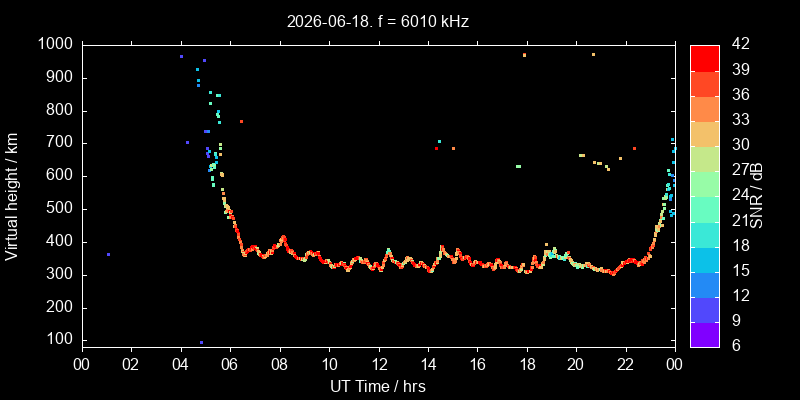
Task: Click the 20 tick label on time axis
Action: (x=577, y=364)
